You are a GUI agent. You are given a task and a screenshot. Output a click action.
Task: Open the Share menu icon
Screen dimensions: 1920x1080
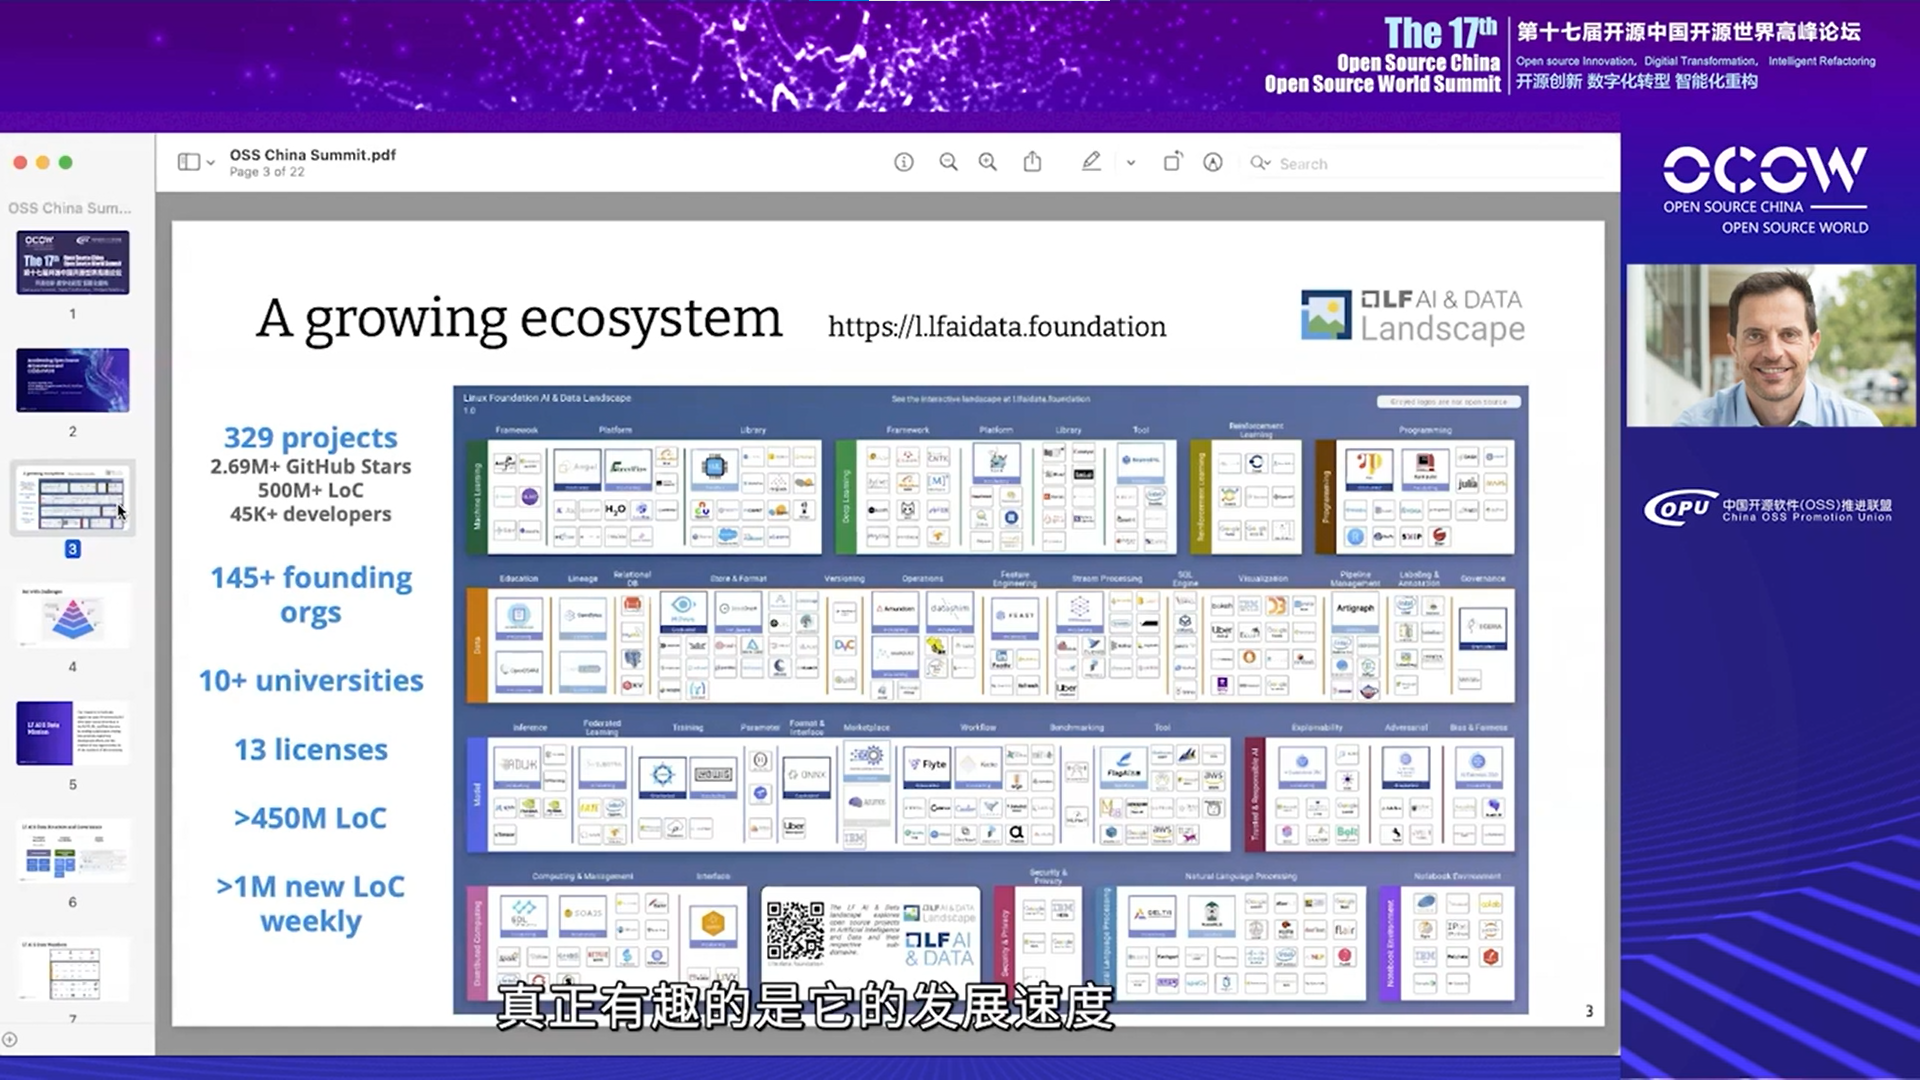[1032, 162]
